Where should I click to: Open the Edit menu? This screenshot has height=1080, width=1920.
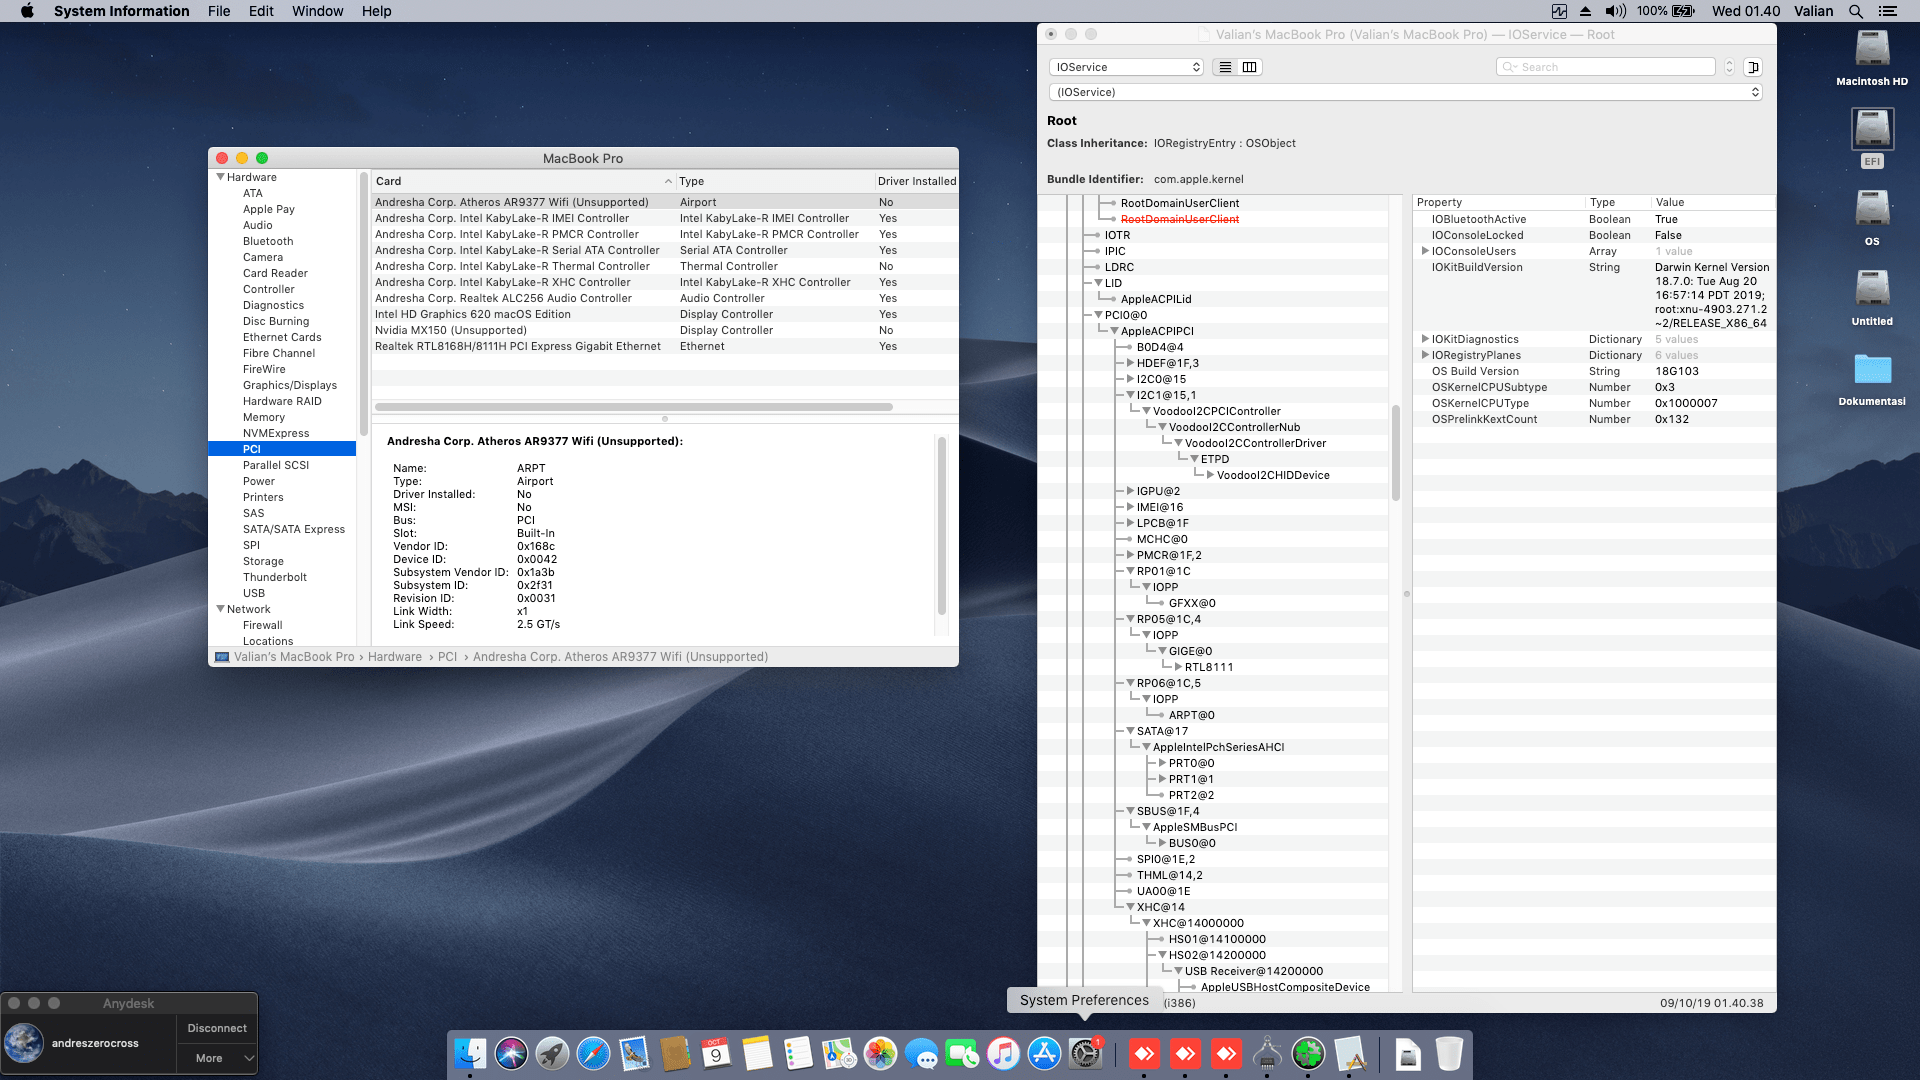261,11
